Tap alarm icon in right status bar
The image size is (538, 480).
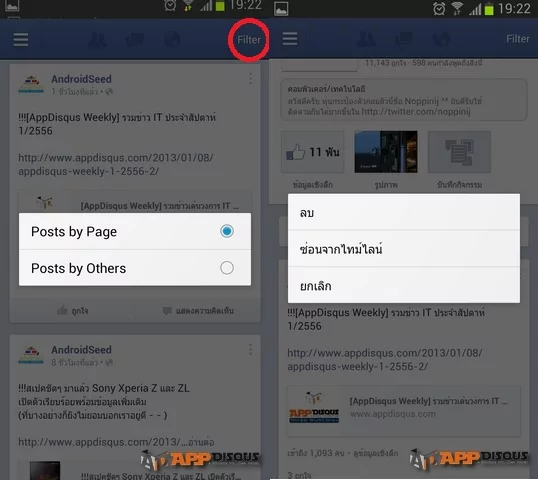tap(439, 8)
